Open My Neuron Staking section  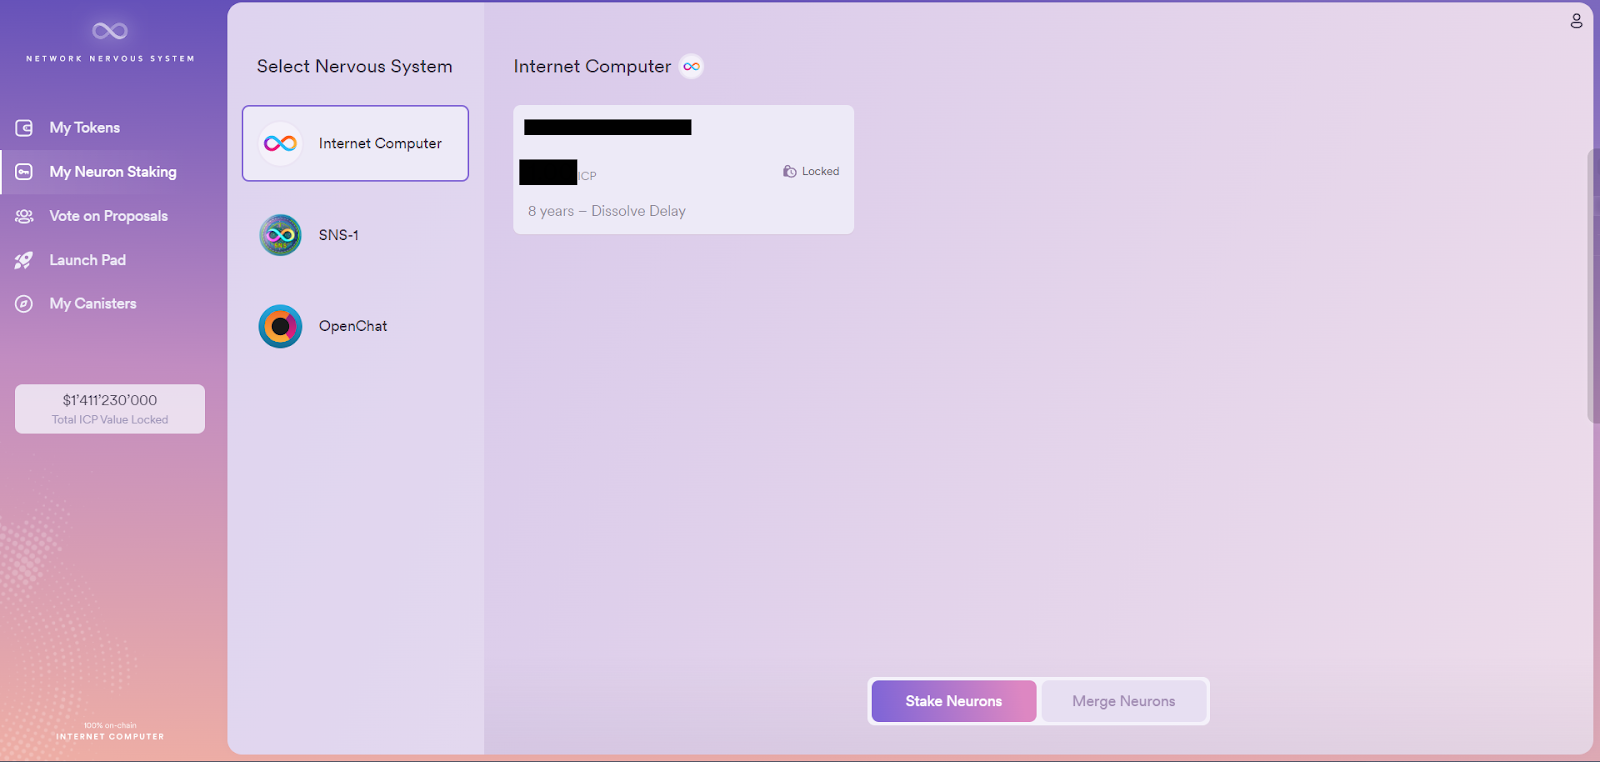[x=113, y=172]
